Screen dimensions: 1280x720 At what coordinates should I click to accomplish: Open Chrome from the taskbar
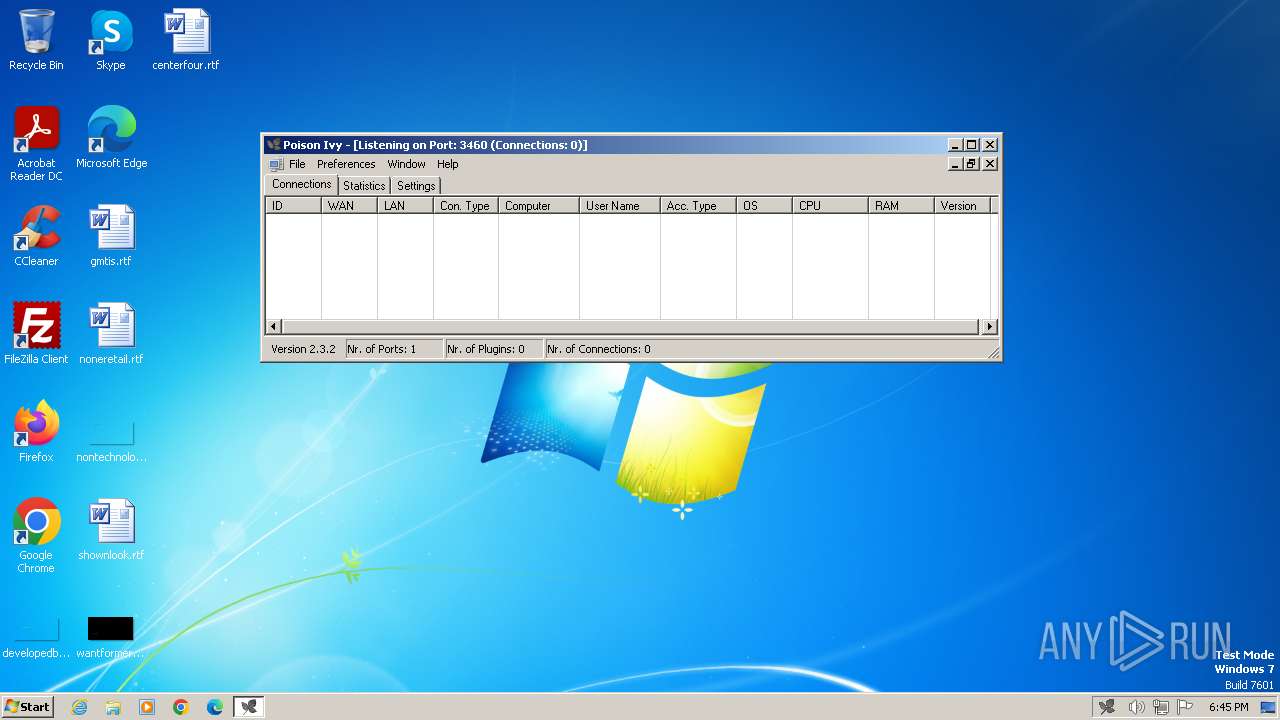(x=181, y=707)
